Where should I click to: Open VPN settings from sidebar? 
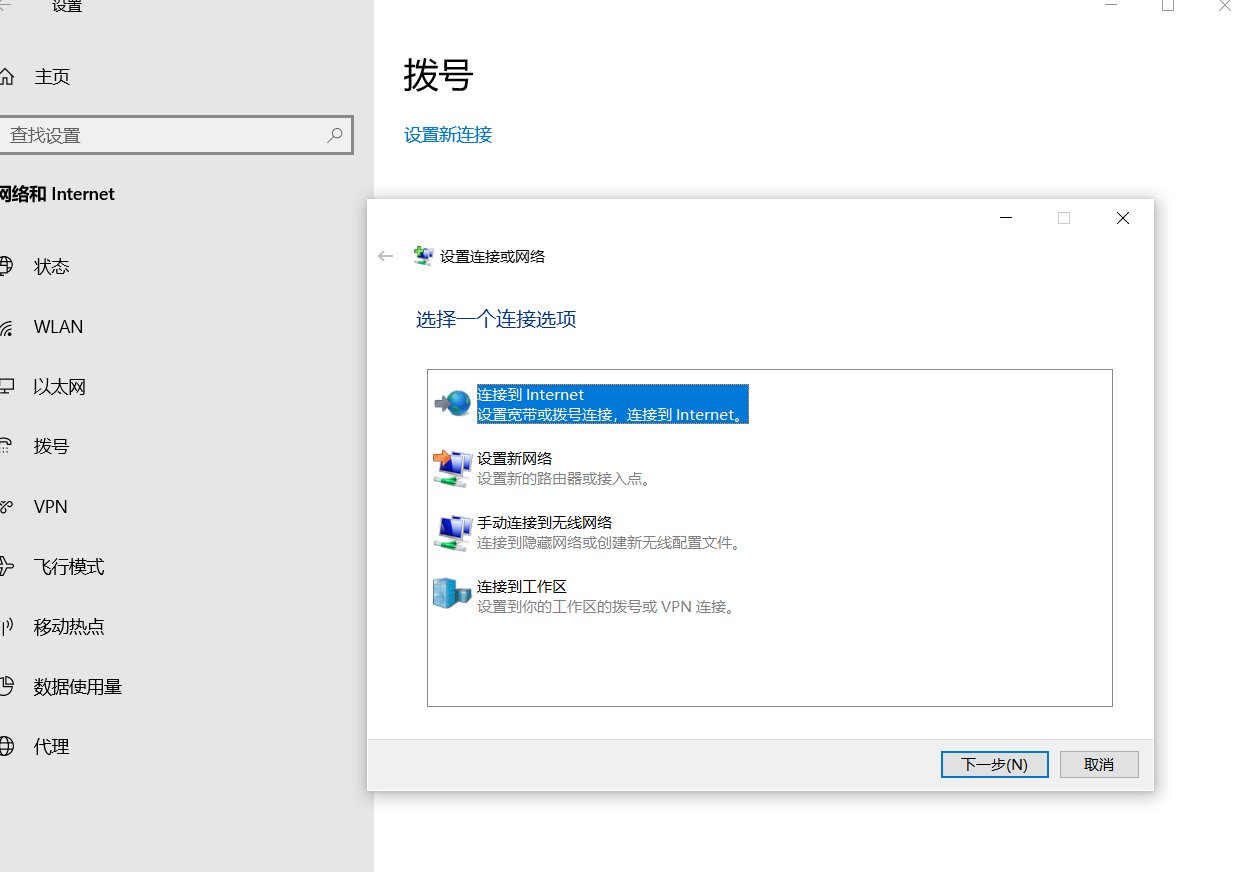point(50,506)
